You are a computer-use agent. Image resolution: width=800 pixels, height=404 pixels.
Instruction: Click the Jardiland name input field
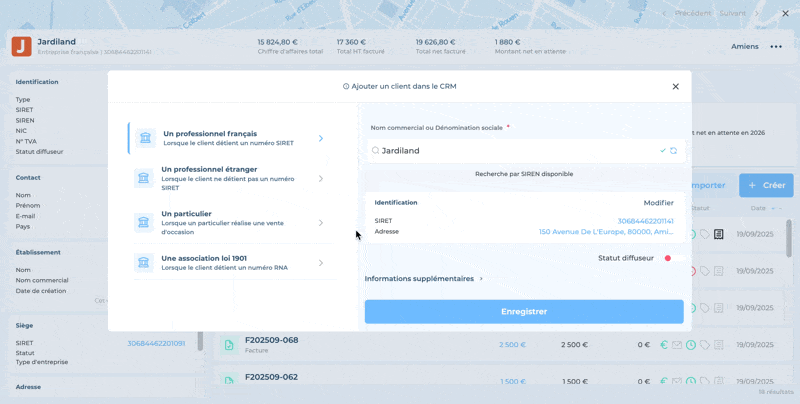point(526,150)
